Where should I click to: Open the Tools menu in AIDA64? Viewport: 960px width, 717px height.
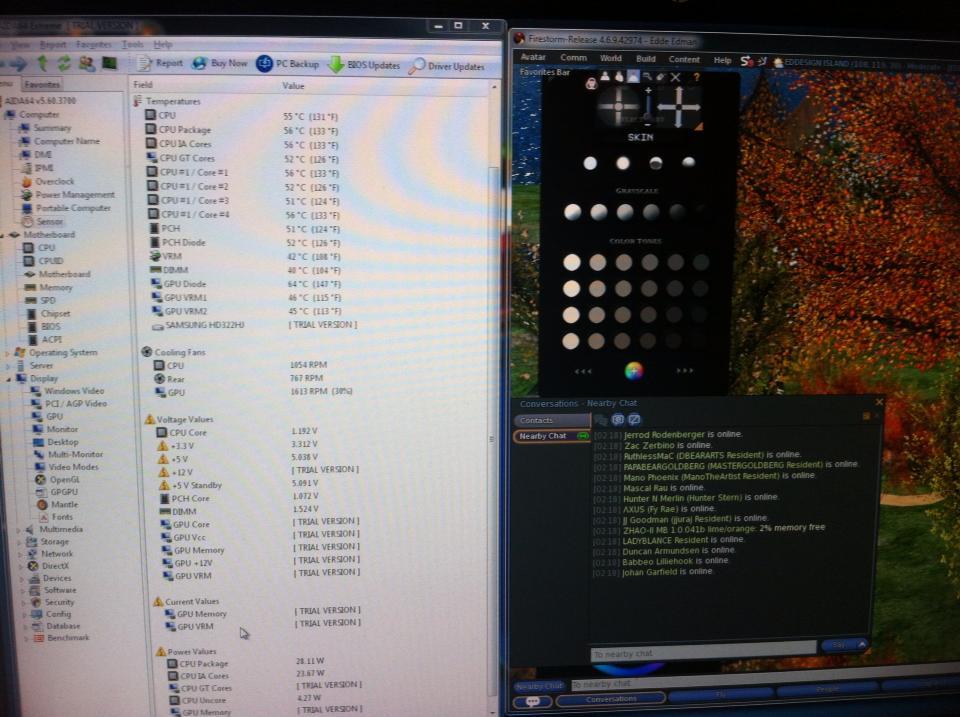[x=132, y=45]
